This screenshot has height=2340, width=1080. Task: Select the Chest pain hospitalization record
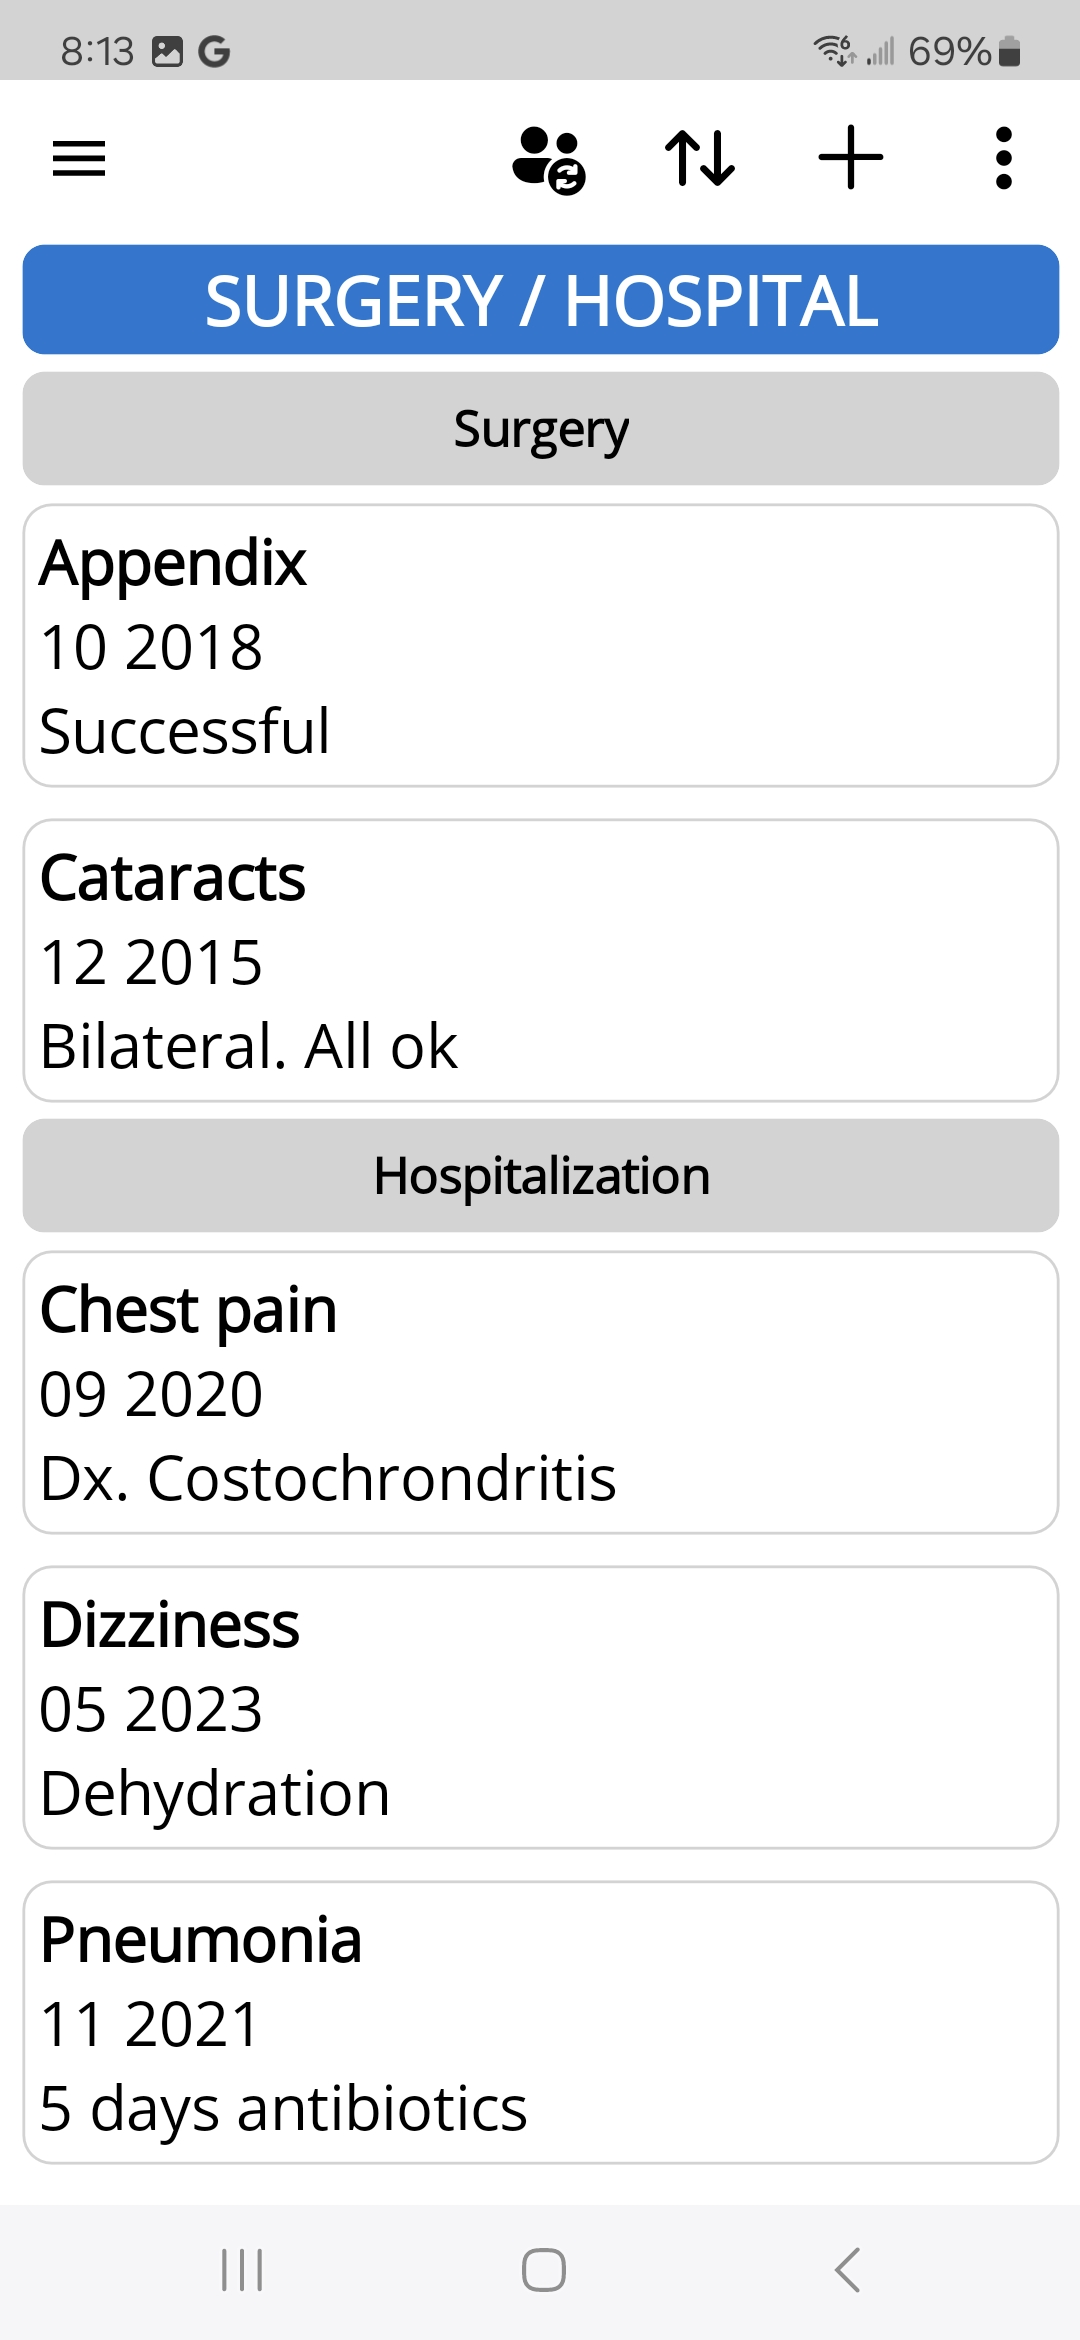[541, 1393]
